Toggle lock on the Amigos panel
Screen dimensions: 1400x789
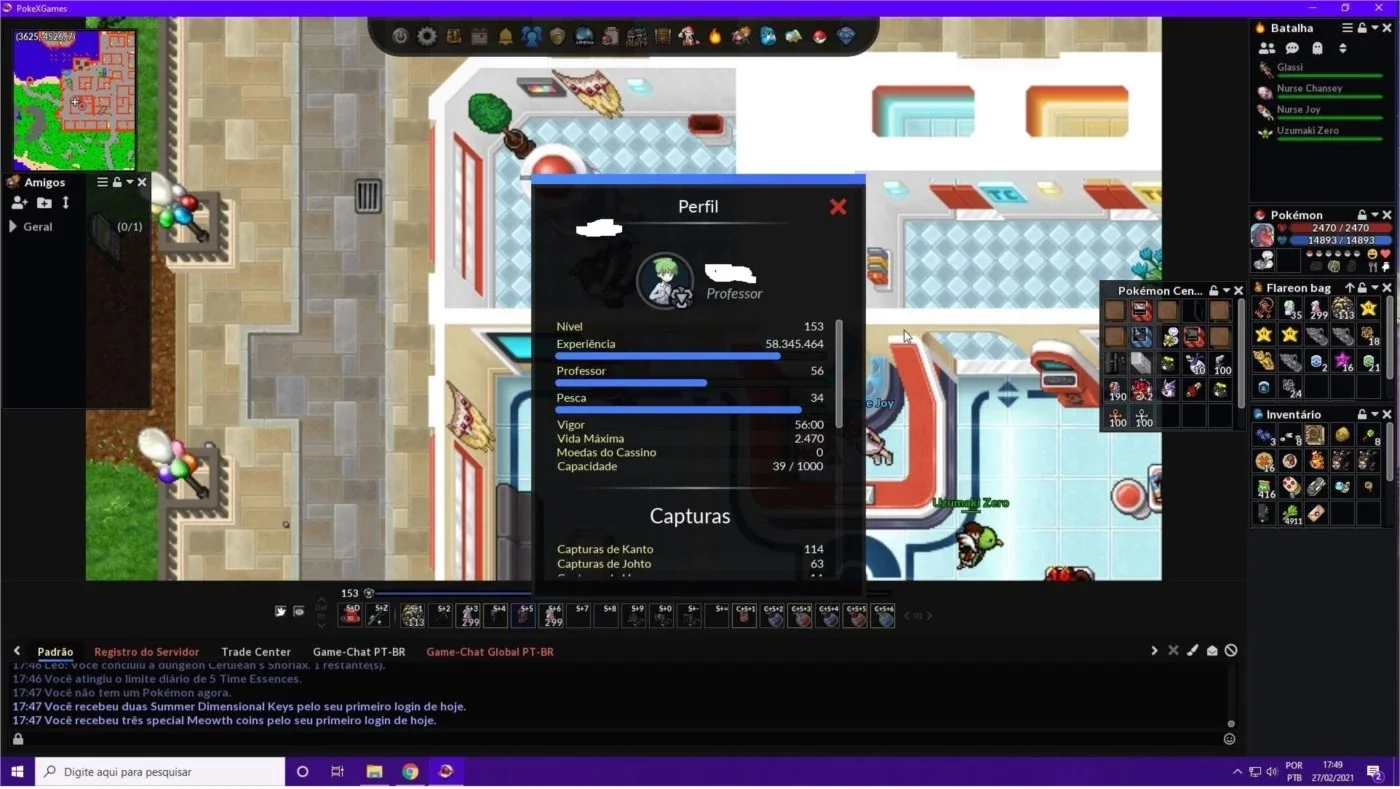[117, 182]
